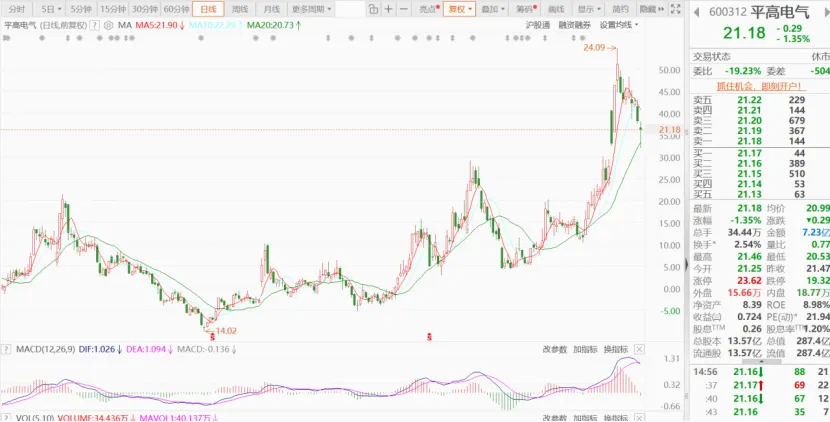Click 买五 order row at 21.13
This screenshot has width=830, height=422.
coord(760,195)
